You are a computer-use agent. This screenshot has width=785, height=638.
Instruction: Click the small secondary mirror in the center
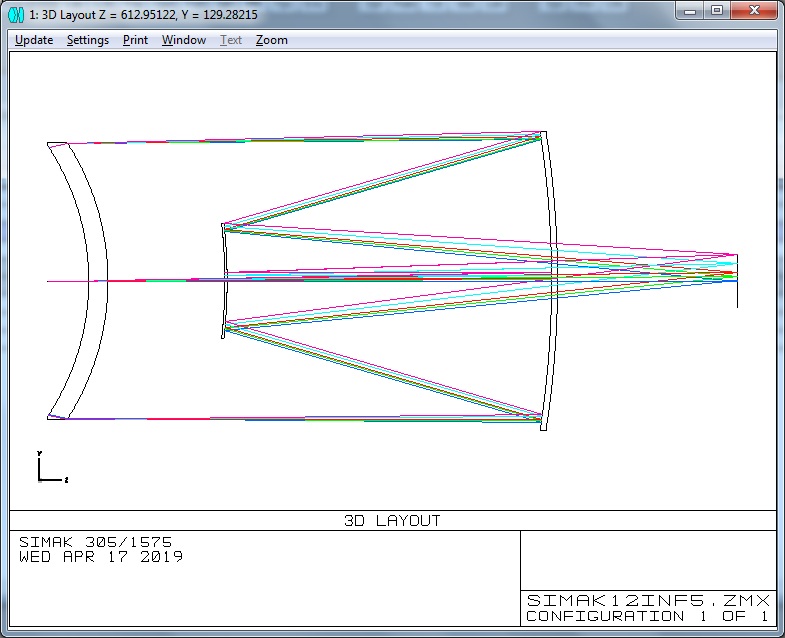coord(224,280)
